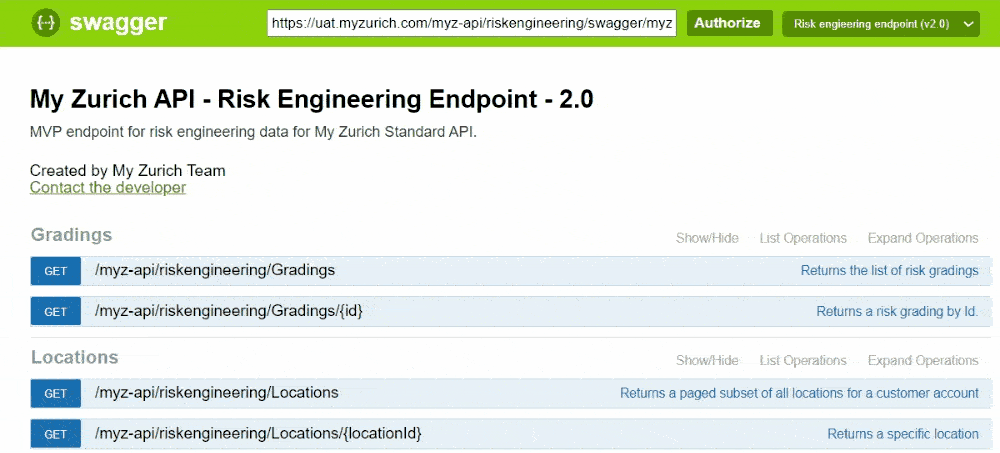Toggle Show/Hide for Gradings
1000x453 pixels.
(707, 238)
